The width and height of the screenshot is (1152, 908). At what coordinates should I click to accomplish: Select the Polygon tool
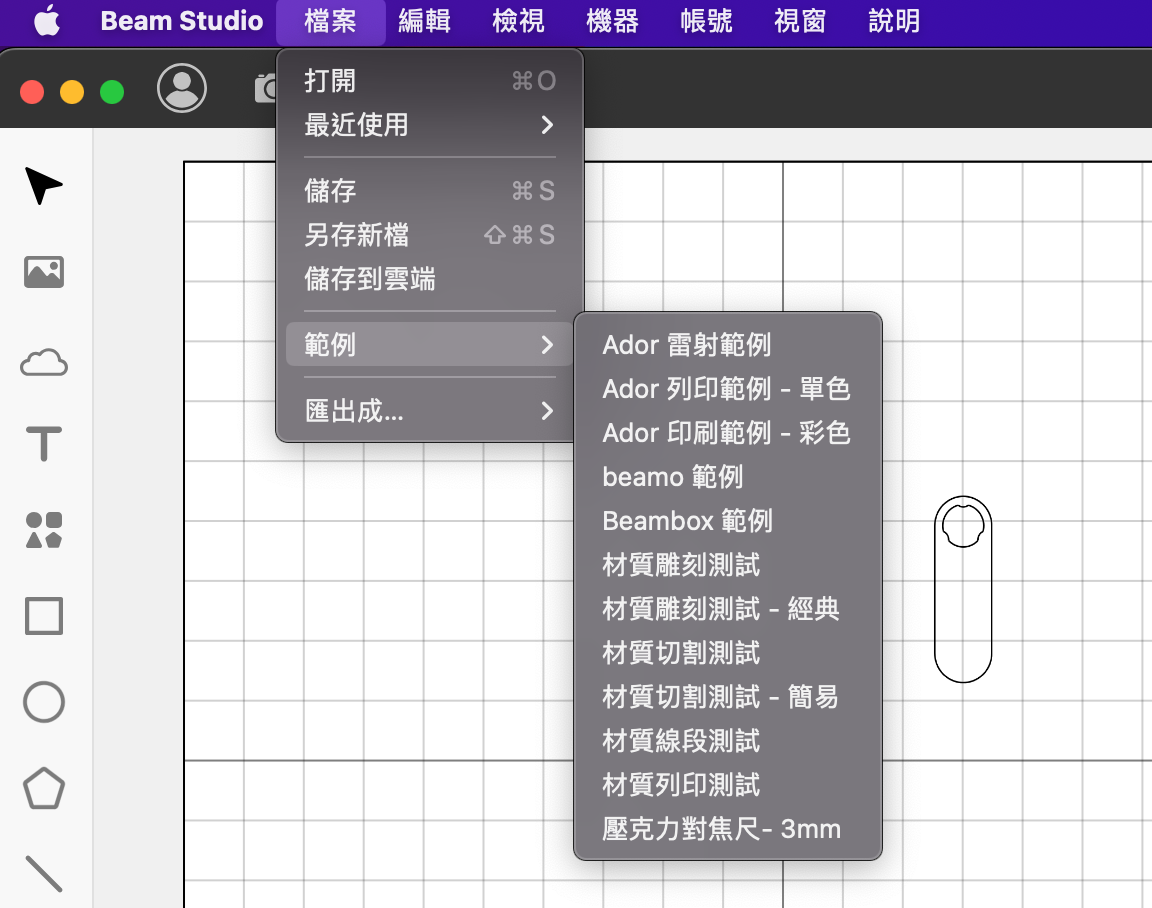pos(44,788)
